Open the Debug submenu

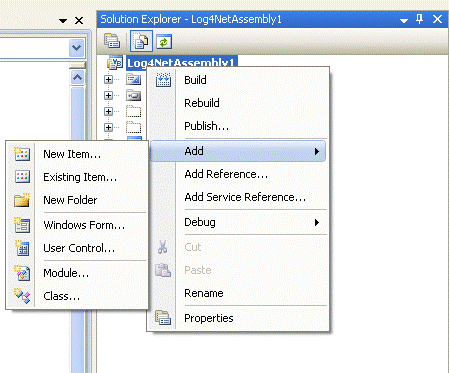click(x=238, y=222)
